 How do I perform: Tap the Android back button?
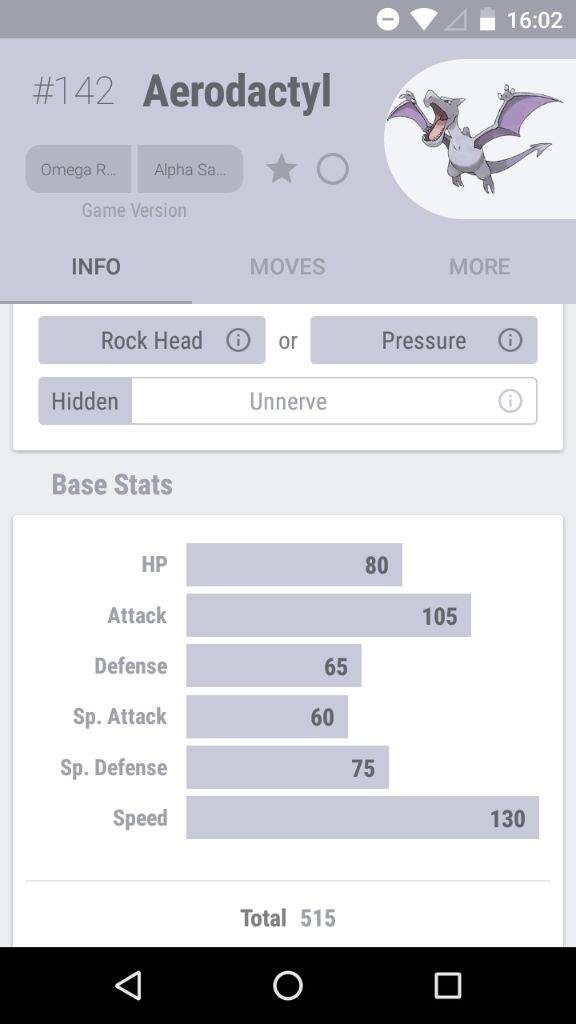128,985
